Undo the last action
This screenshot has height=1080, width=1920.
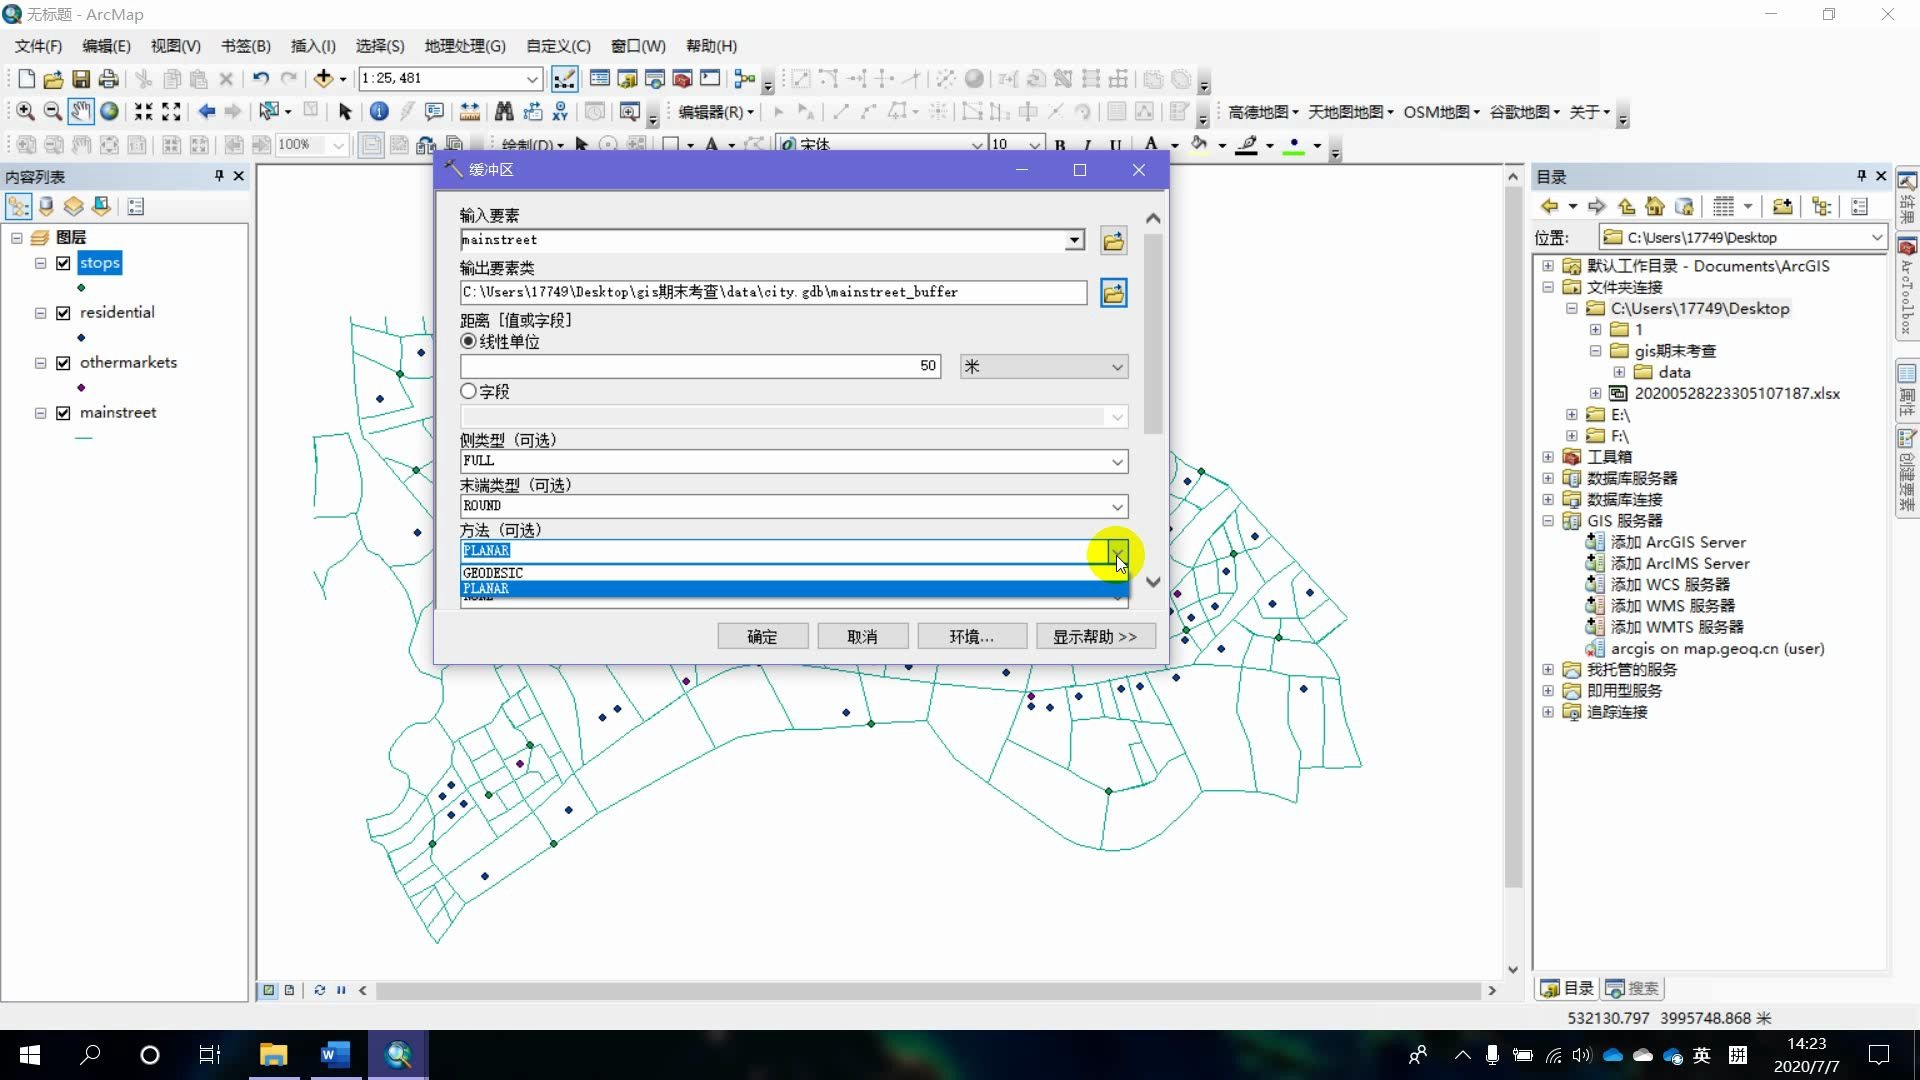(261, 78)
